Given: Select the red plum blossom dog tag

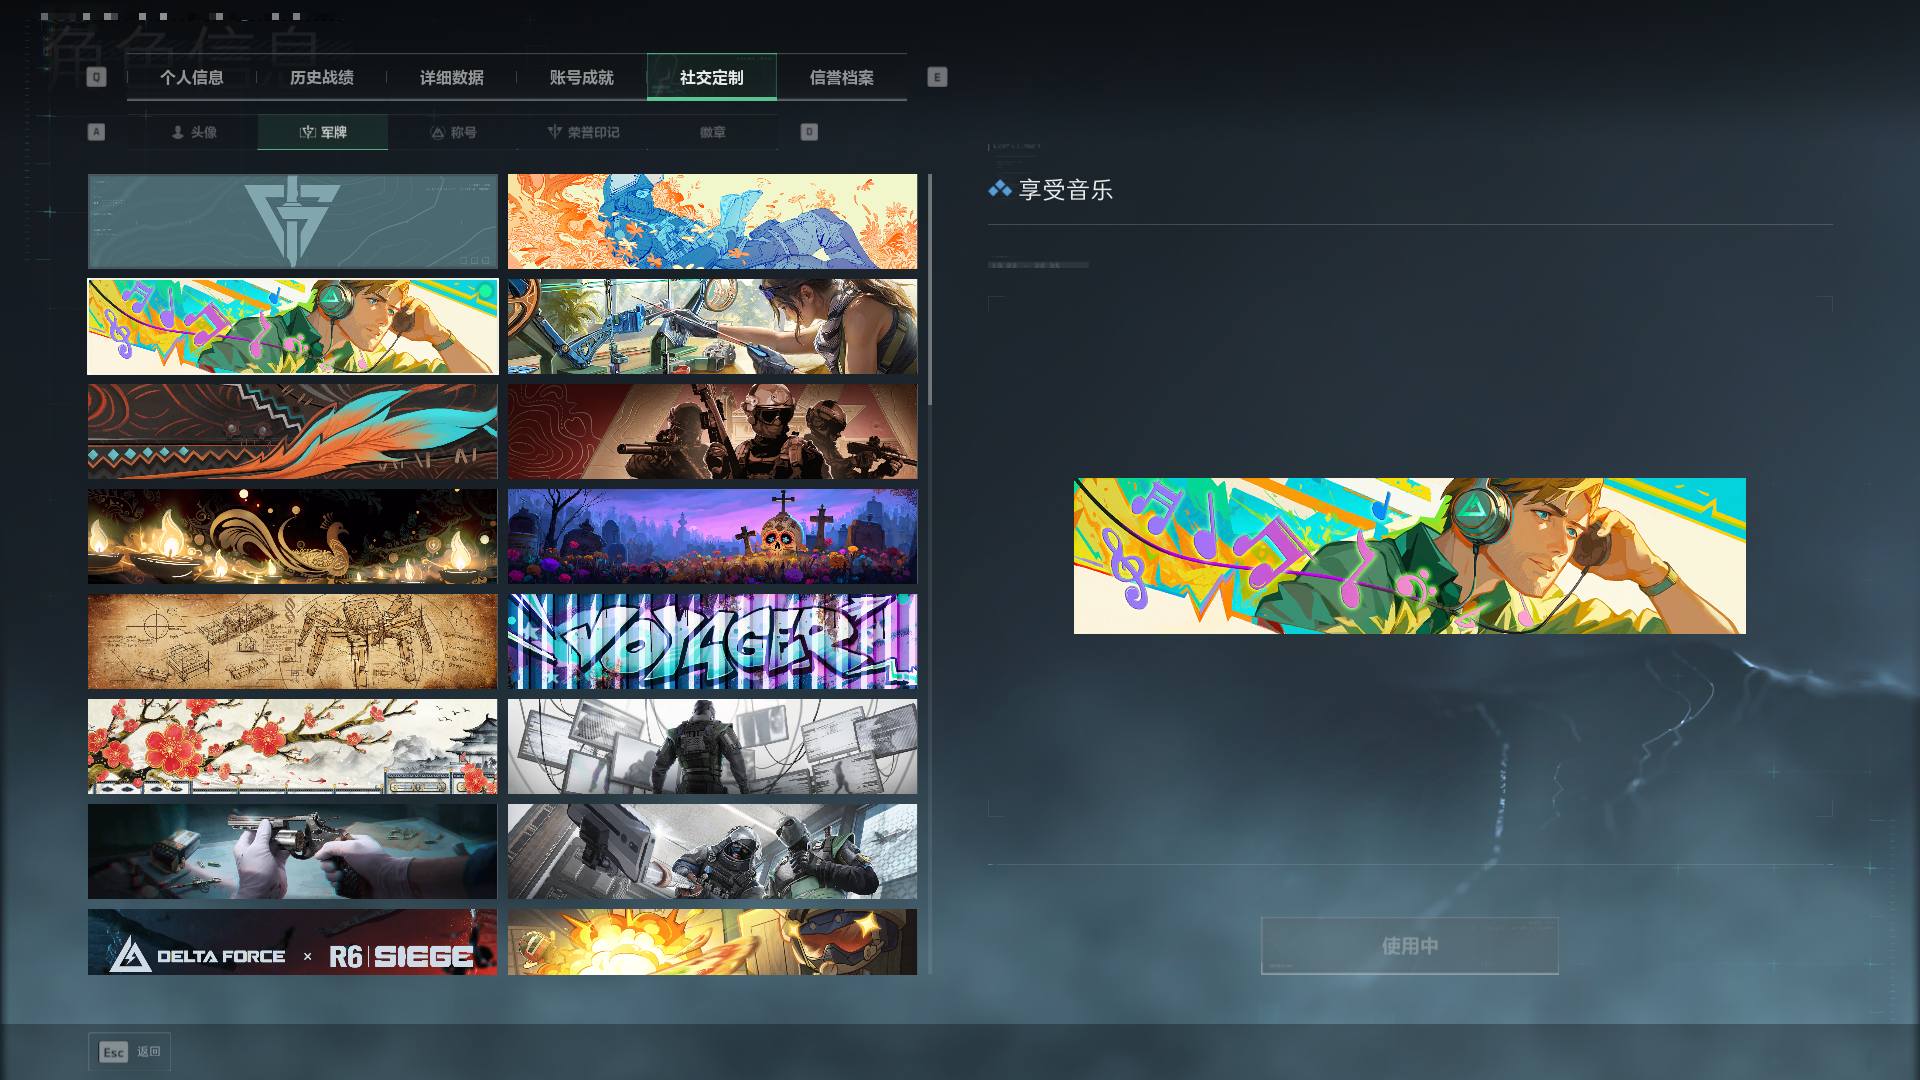Looking at the screenshot, I should click(x=292, y=747).
